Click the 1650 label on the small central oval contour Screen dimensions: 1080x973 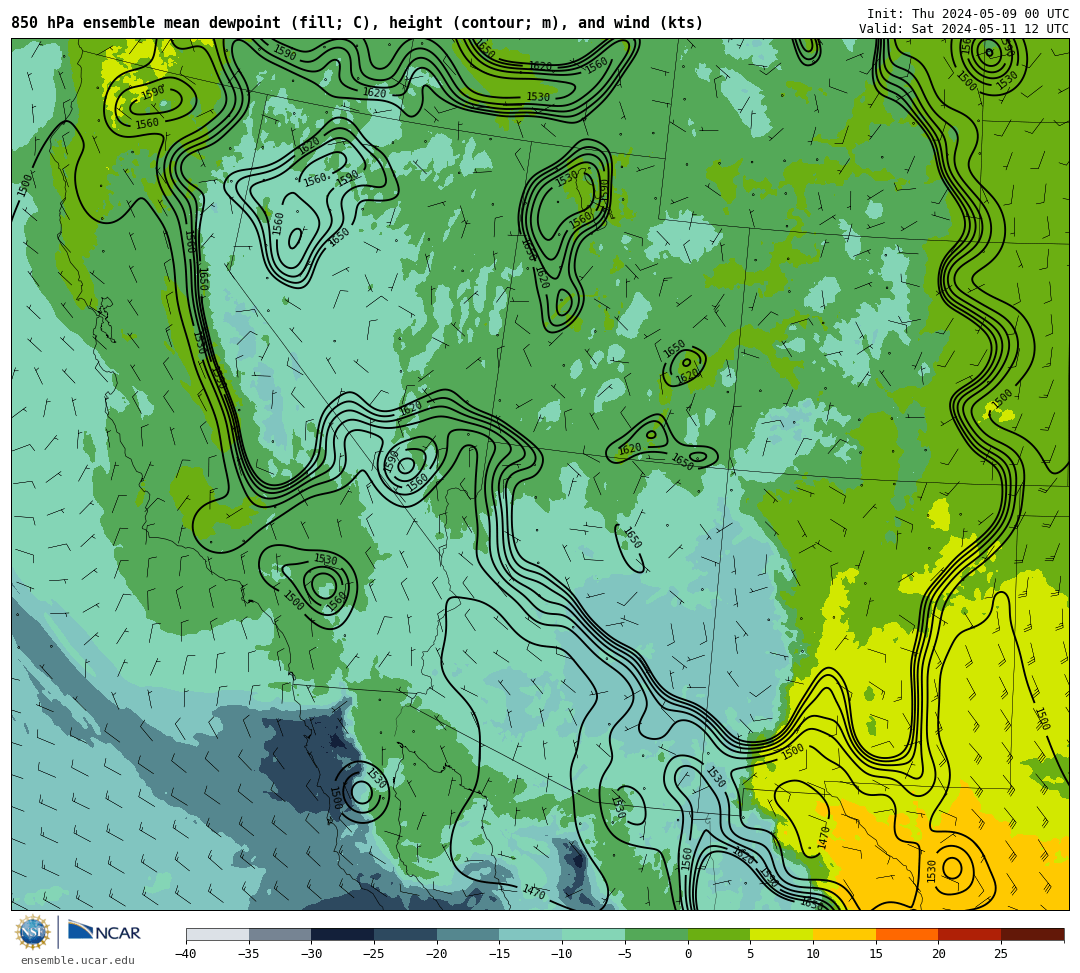632,538
